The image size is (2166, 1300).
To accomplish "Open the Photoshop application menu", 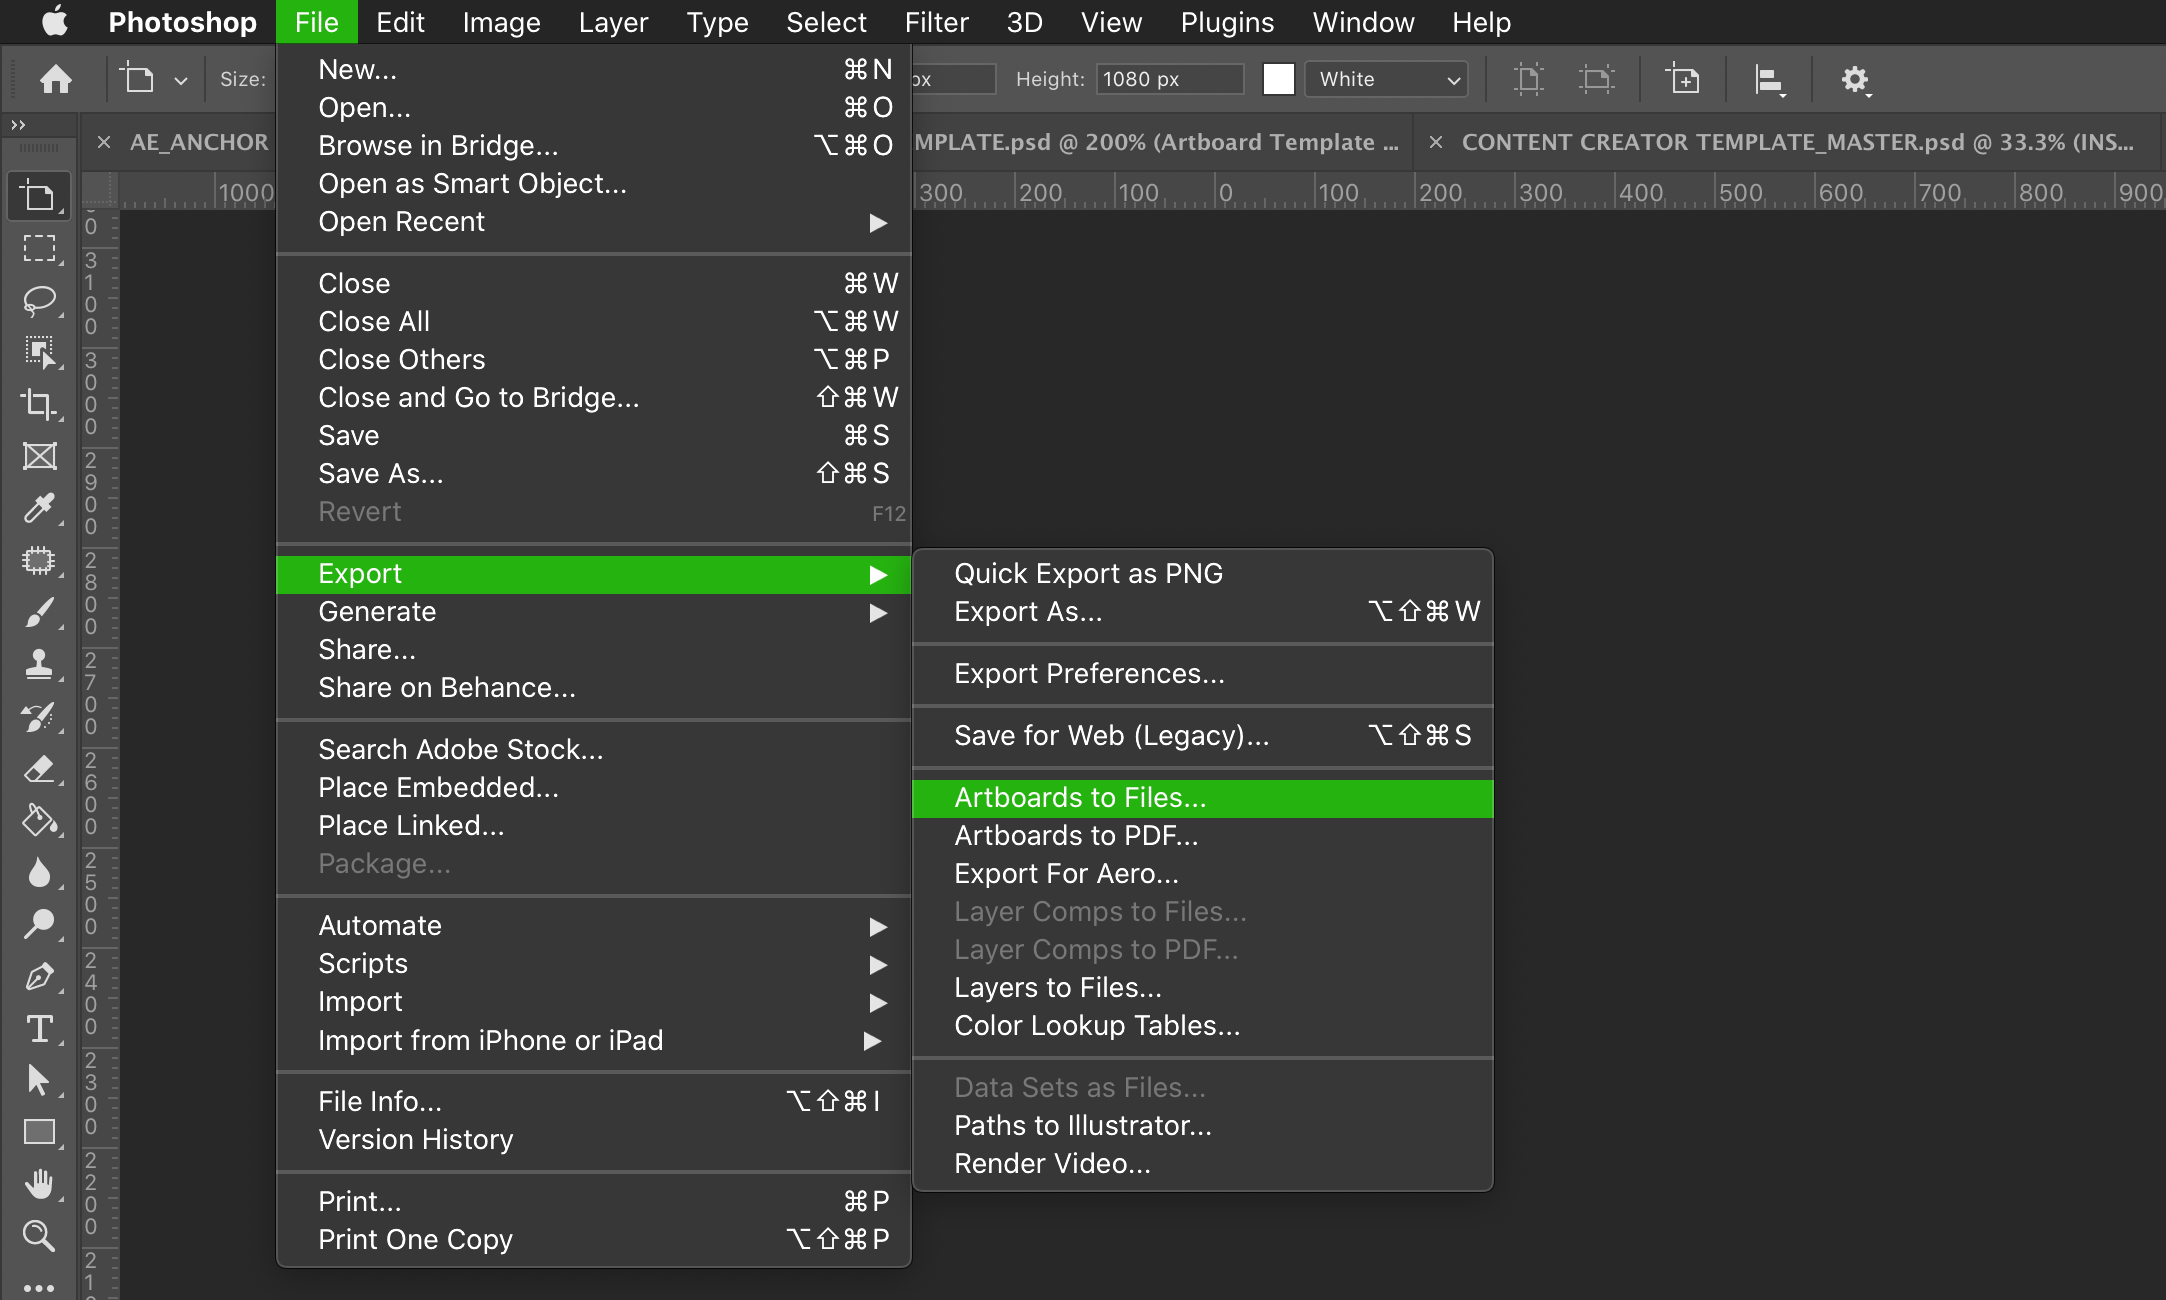I will point(182,22).
